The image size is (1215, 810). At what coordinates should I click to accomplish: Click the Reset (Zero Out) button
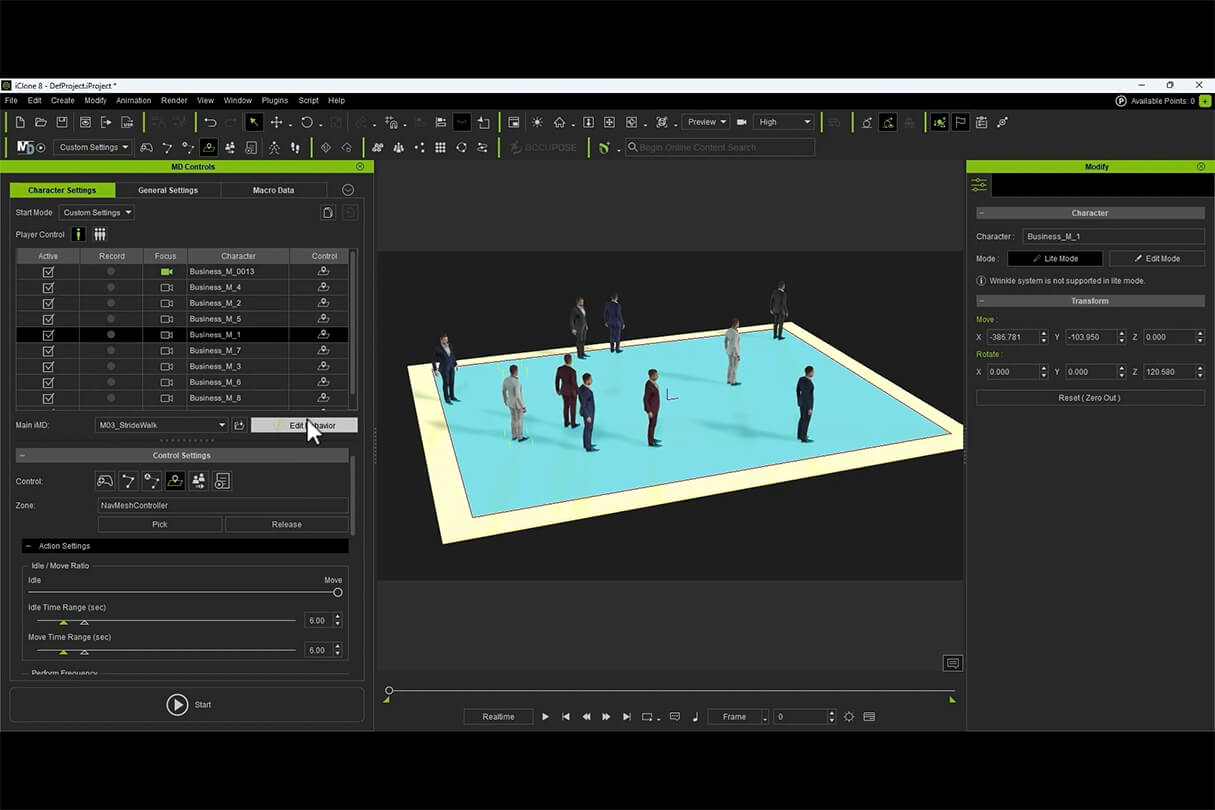1089,398
